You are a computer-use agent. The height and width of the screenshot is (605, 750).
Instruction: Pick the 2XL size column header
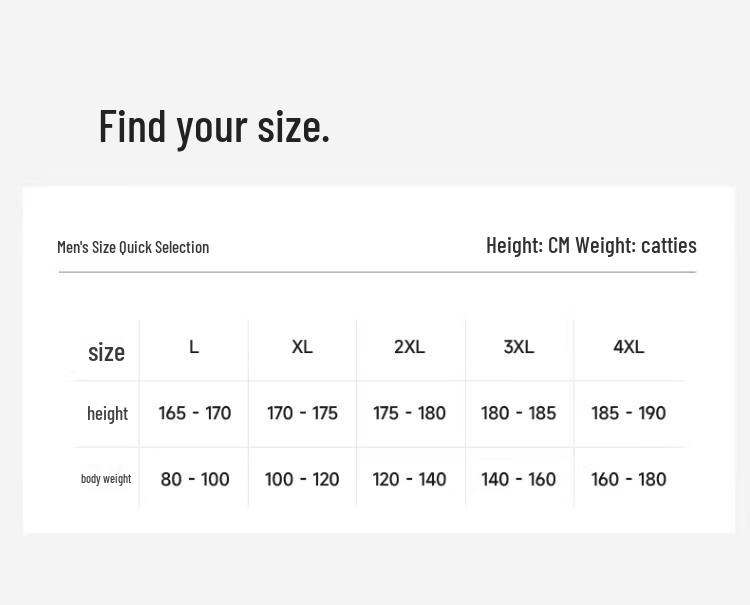[x=410, y=347]
